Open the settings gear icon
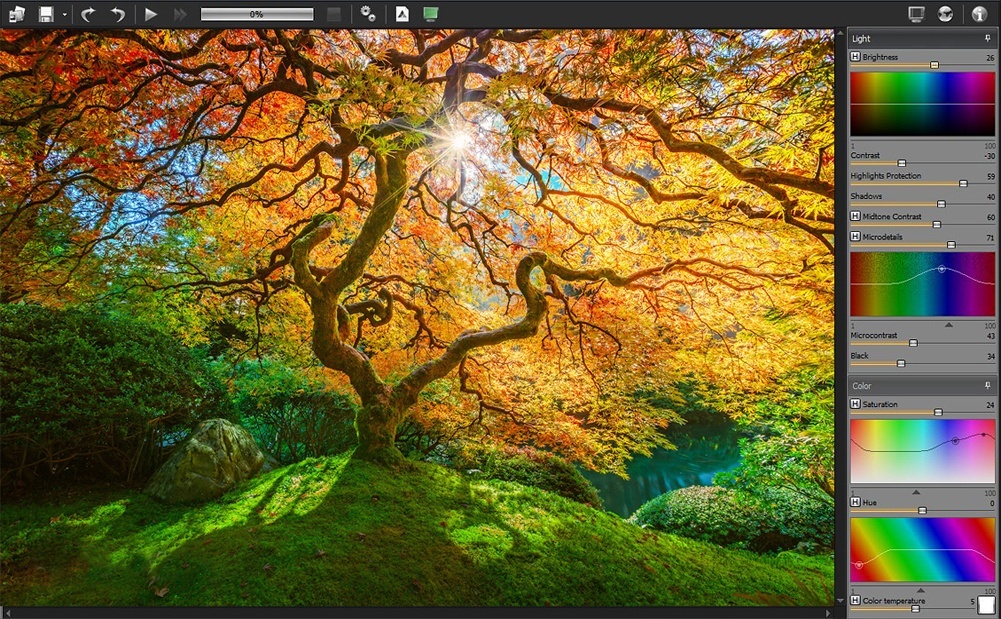Screen dimensions: 1001x619 tap(368, 13)
